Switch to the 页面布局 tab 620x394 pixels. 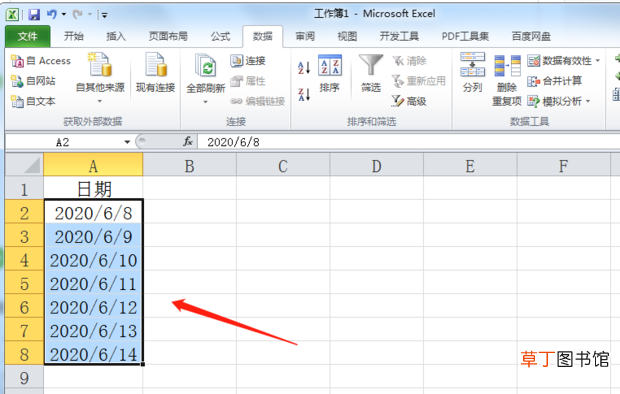(x=168, y=36)
